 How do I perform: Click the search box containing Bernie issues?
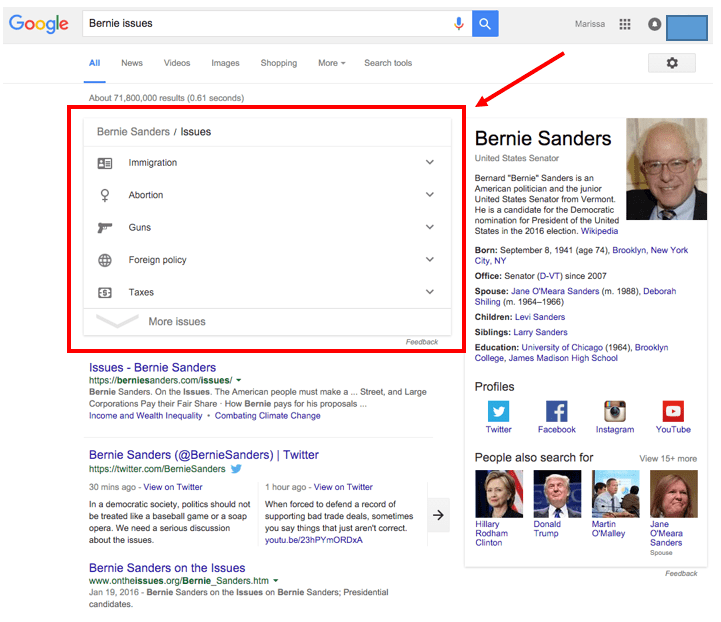coord(265,23)
